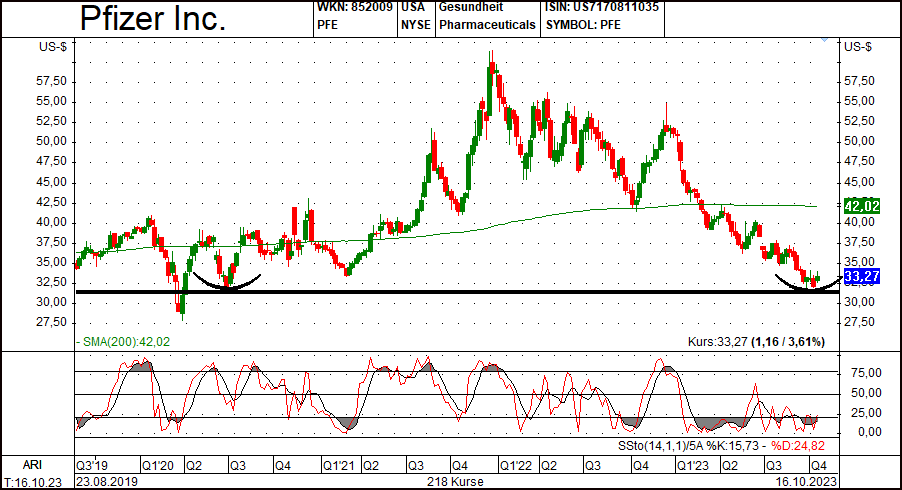
Task: Select the USA country label
Action: (413, 7)
